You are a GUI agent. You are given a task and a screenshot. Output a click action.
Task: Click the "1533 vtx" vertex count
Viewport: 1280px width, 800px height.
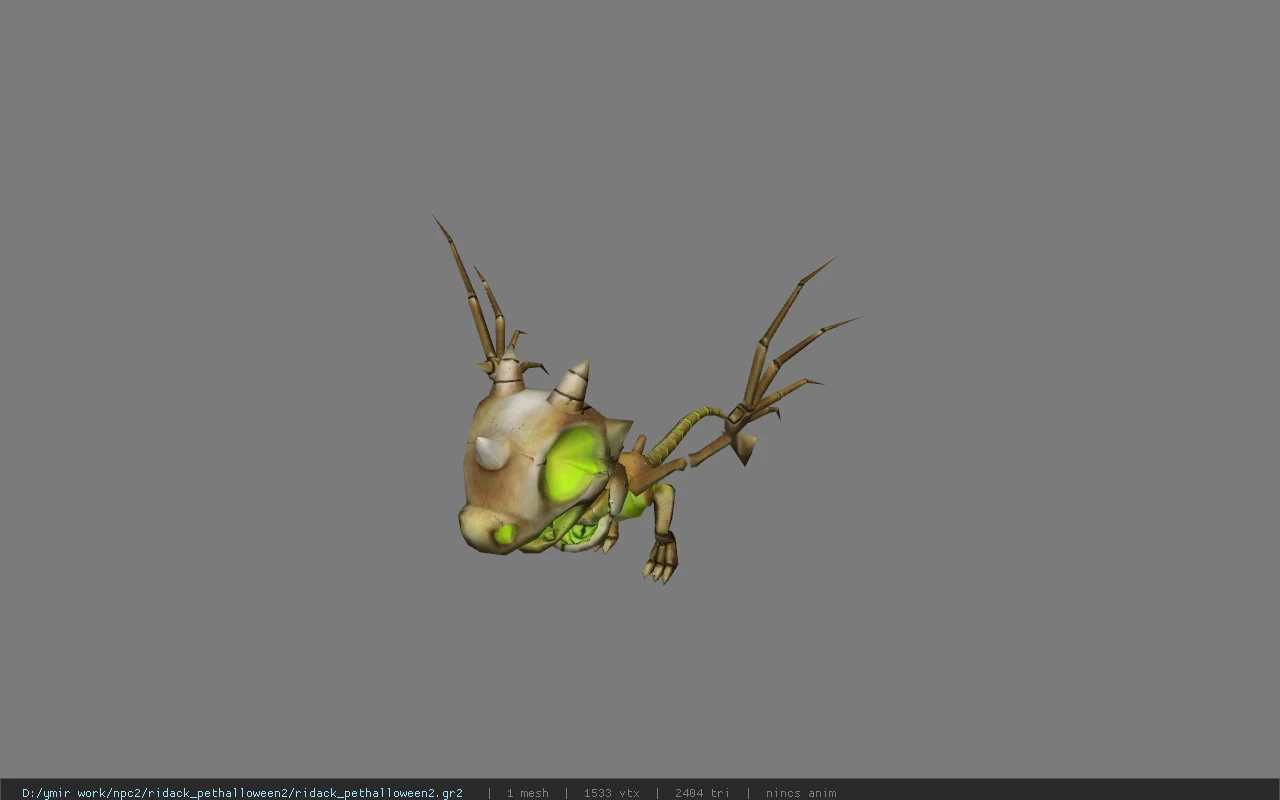click(611, 793)
